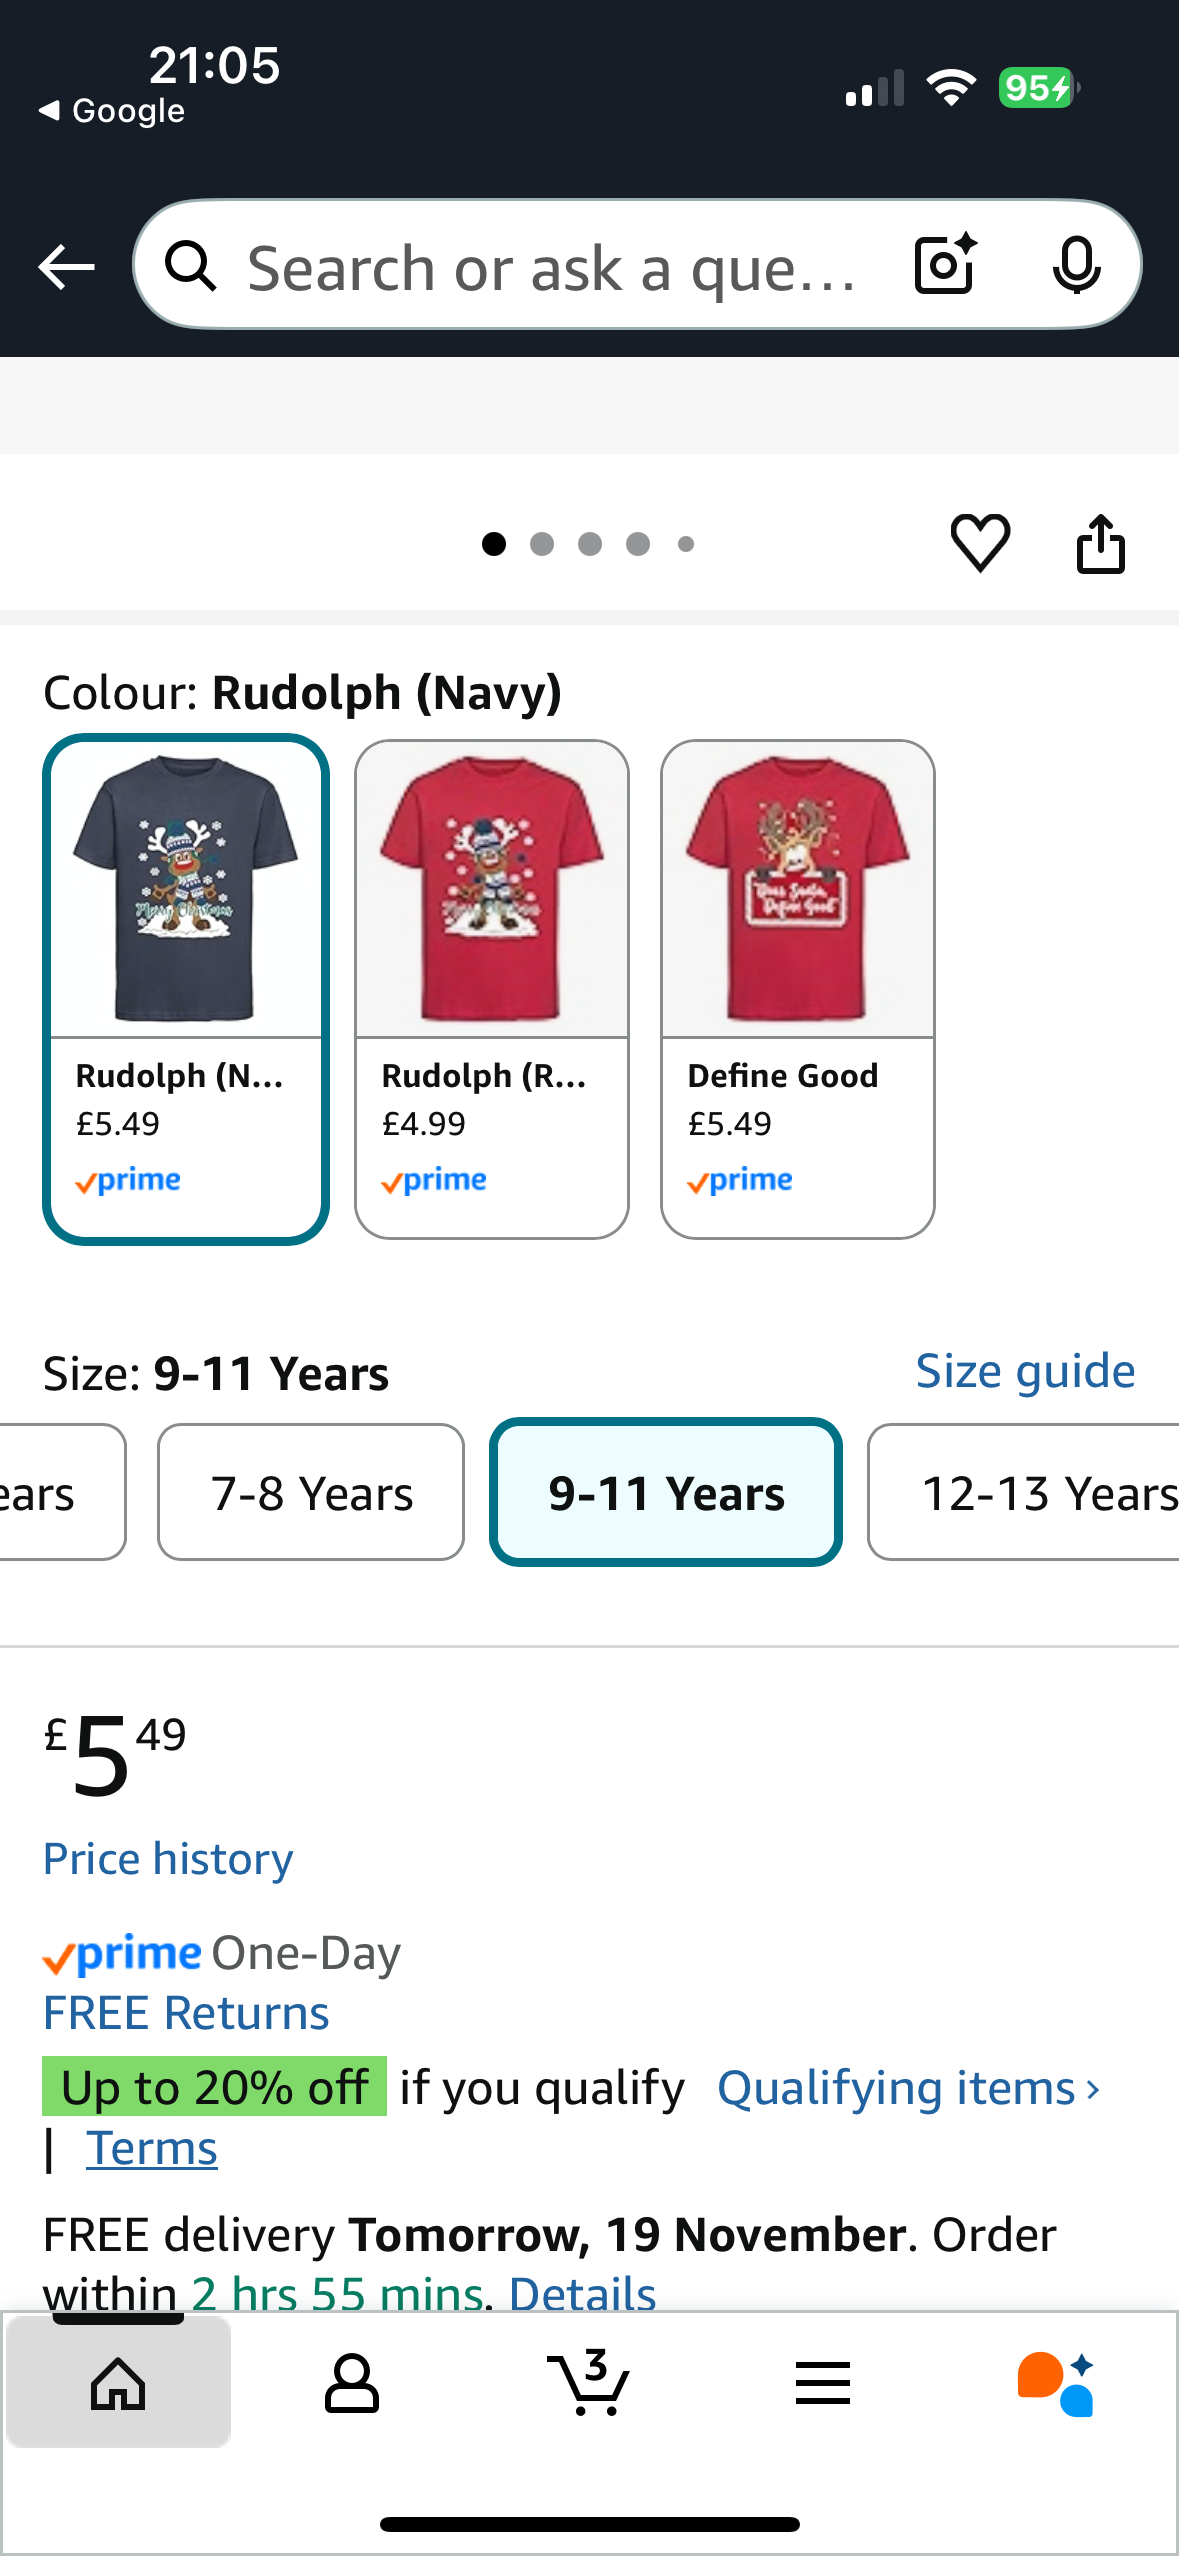The width and height of the screenshot is (1179, 2556).
Task: Launch the Rufus AI assistant icon
Action: tap(1056, 2382)
